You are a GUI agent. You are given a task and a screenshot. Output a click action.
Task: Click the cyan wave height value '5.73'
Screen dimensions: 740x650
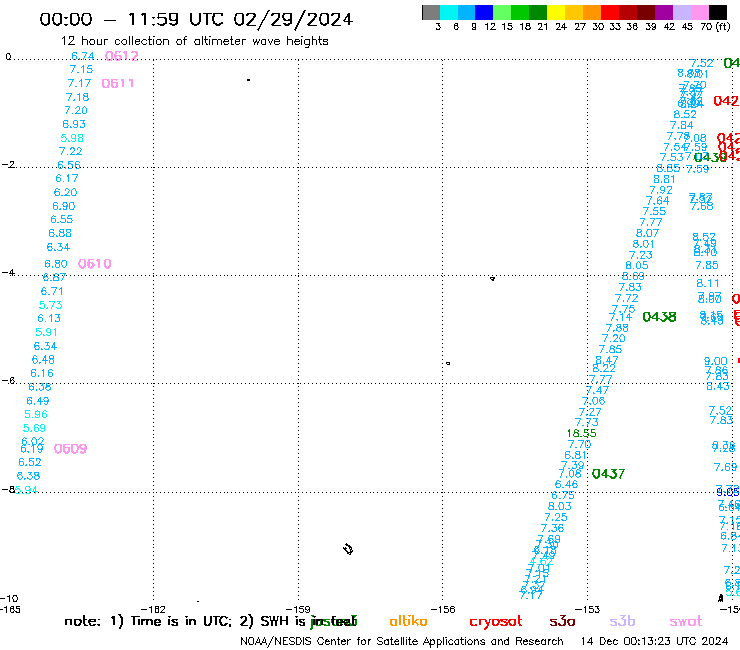click(x=50, y=305)
